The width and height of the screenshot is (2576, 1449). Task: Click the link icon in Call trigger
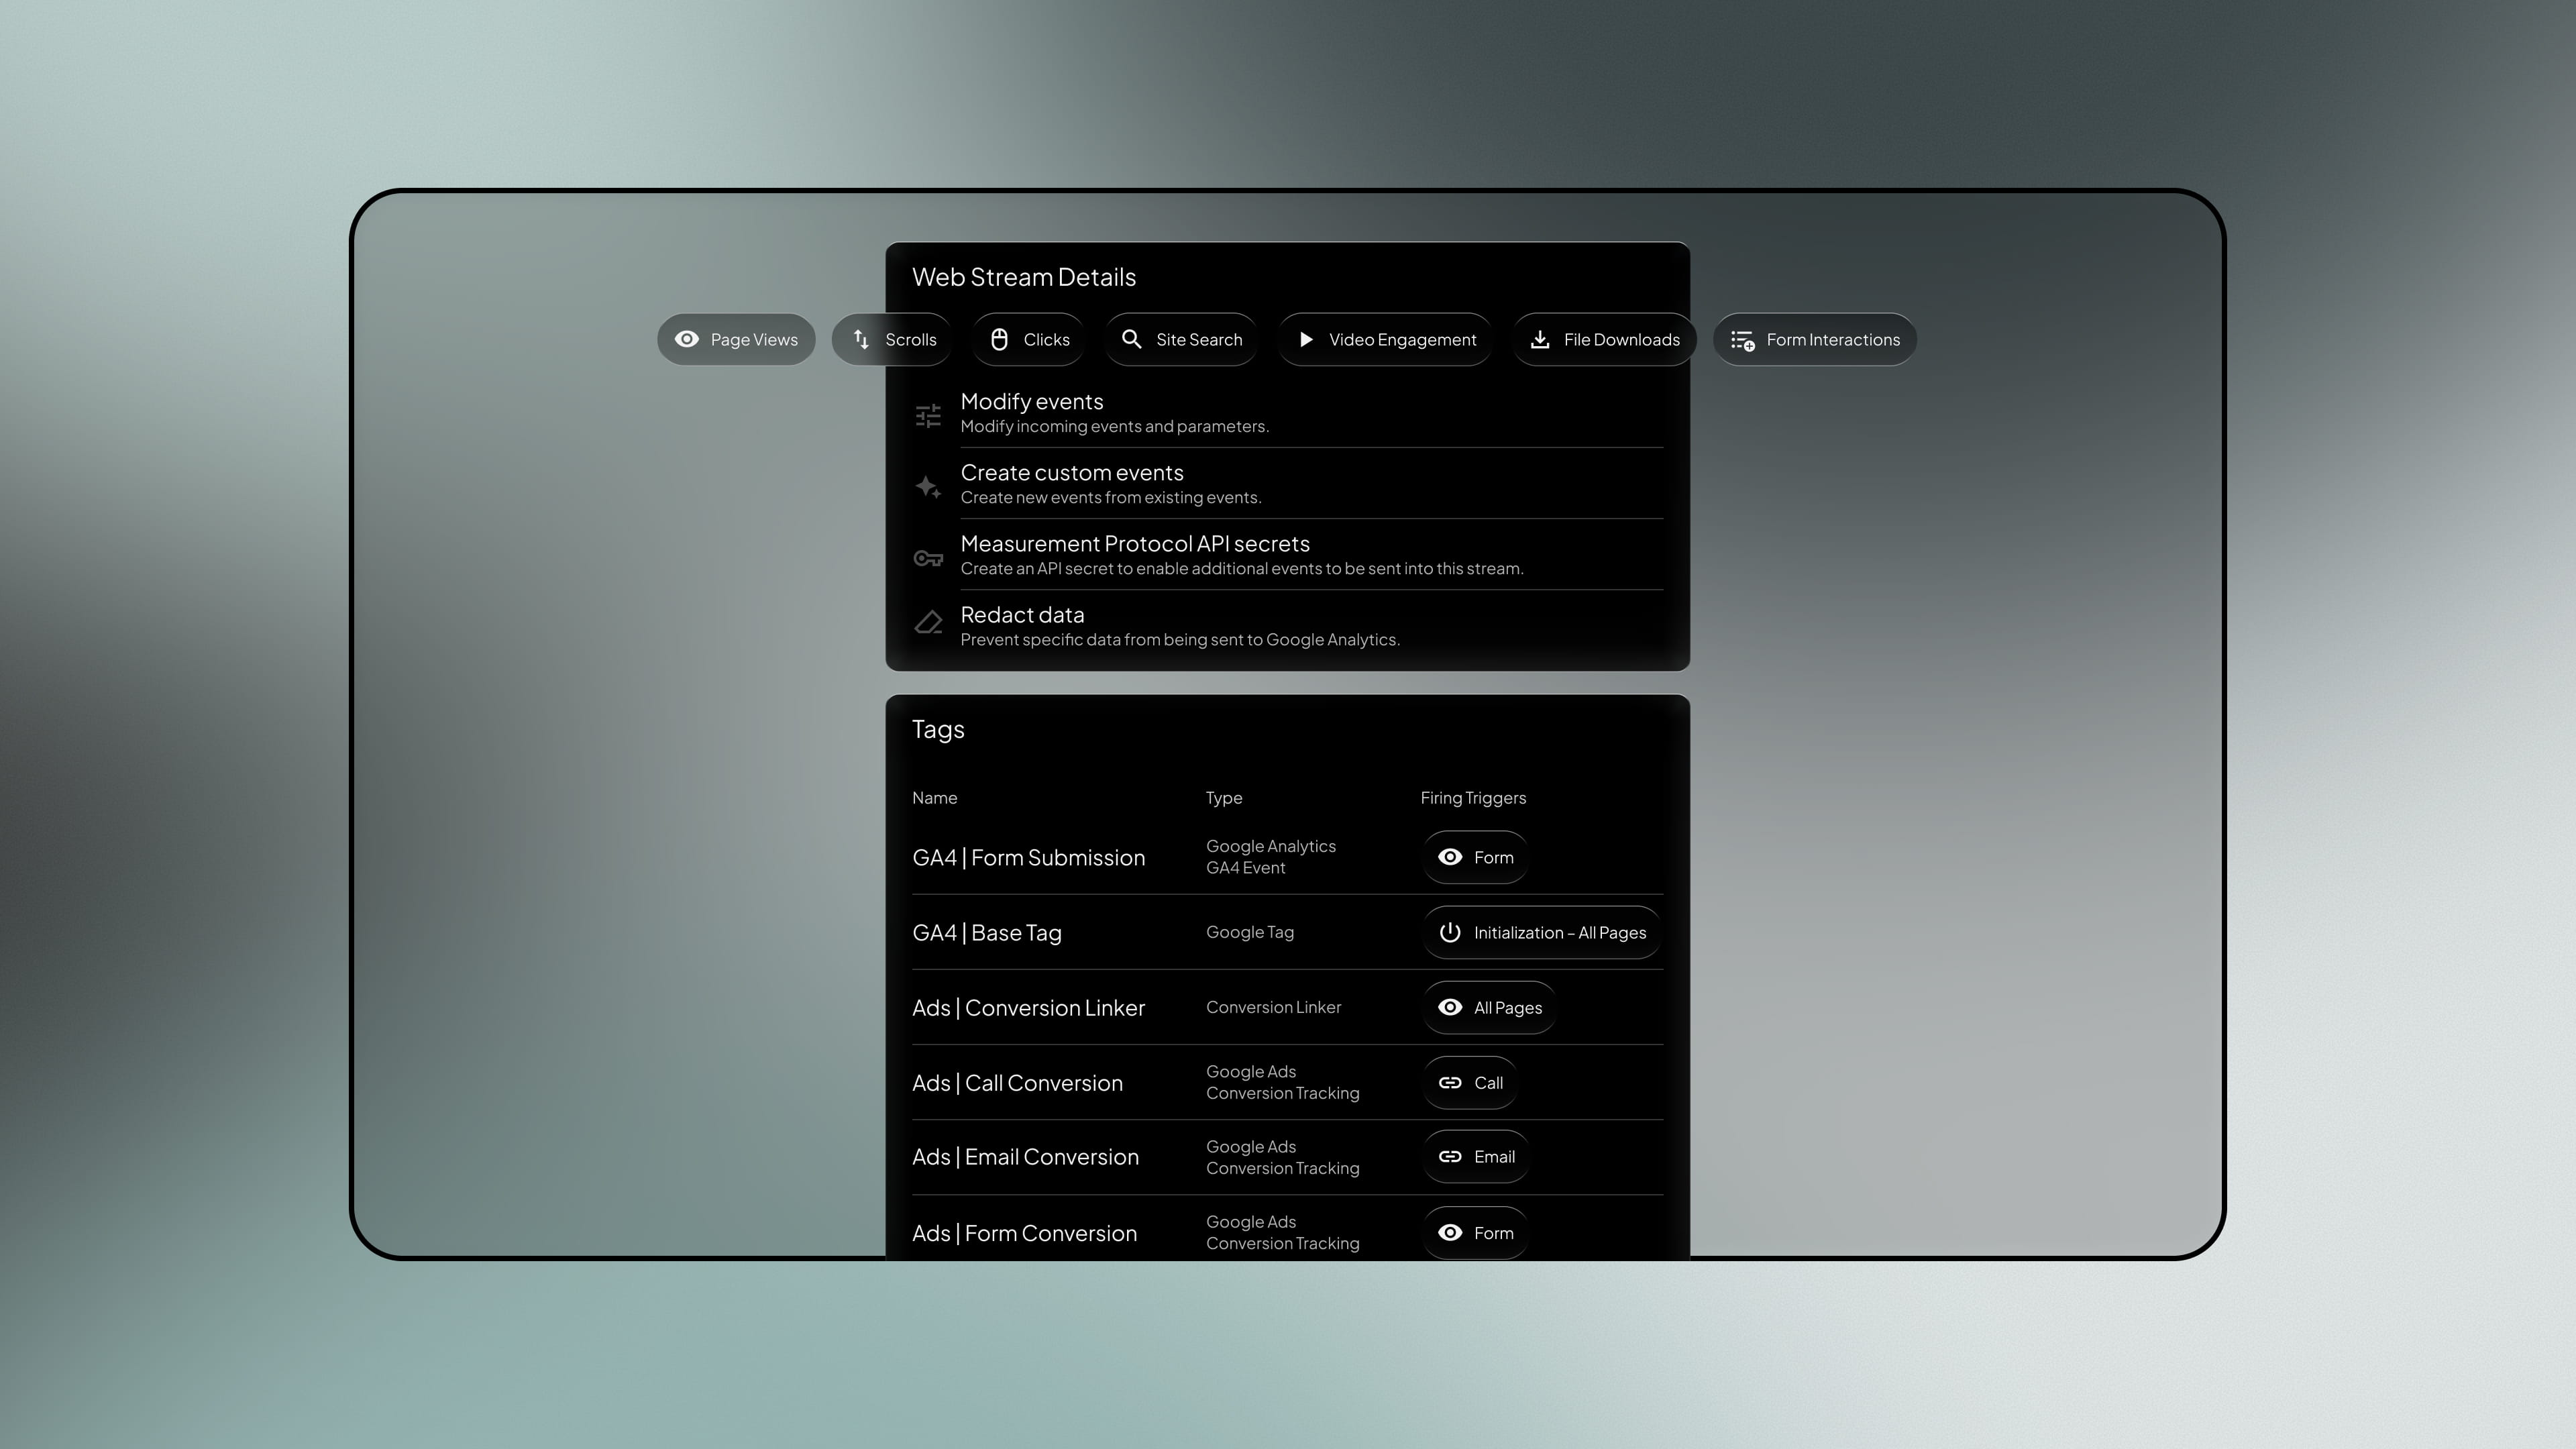tap(1450, 1083)
